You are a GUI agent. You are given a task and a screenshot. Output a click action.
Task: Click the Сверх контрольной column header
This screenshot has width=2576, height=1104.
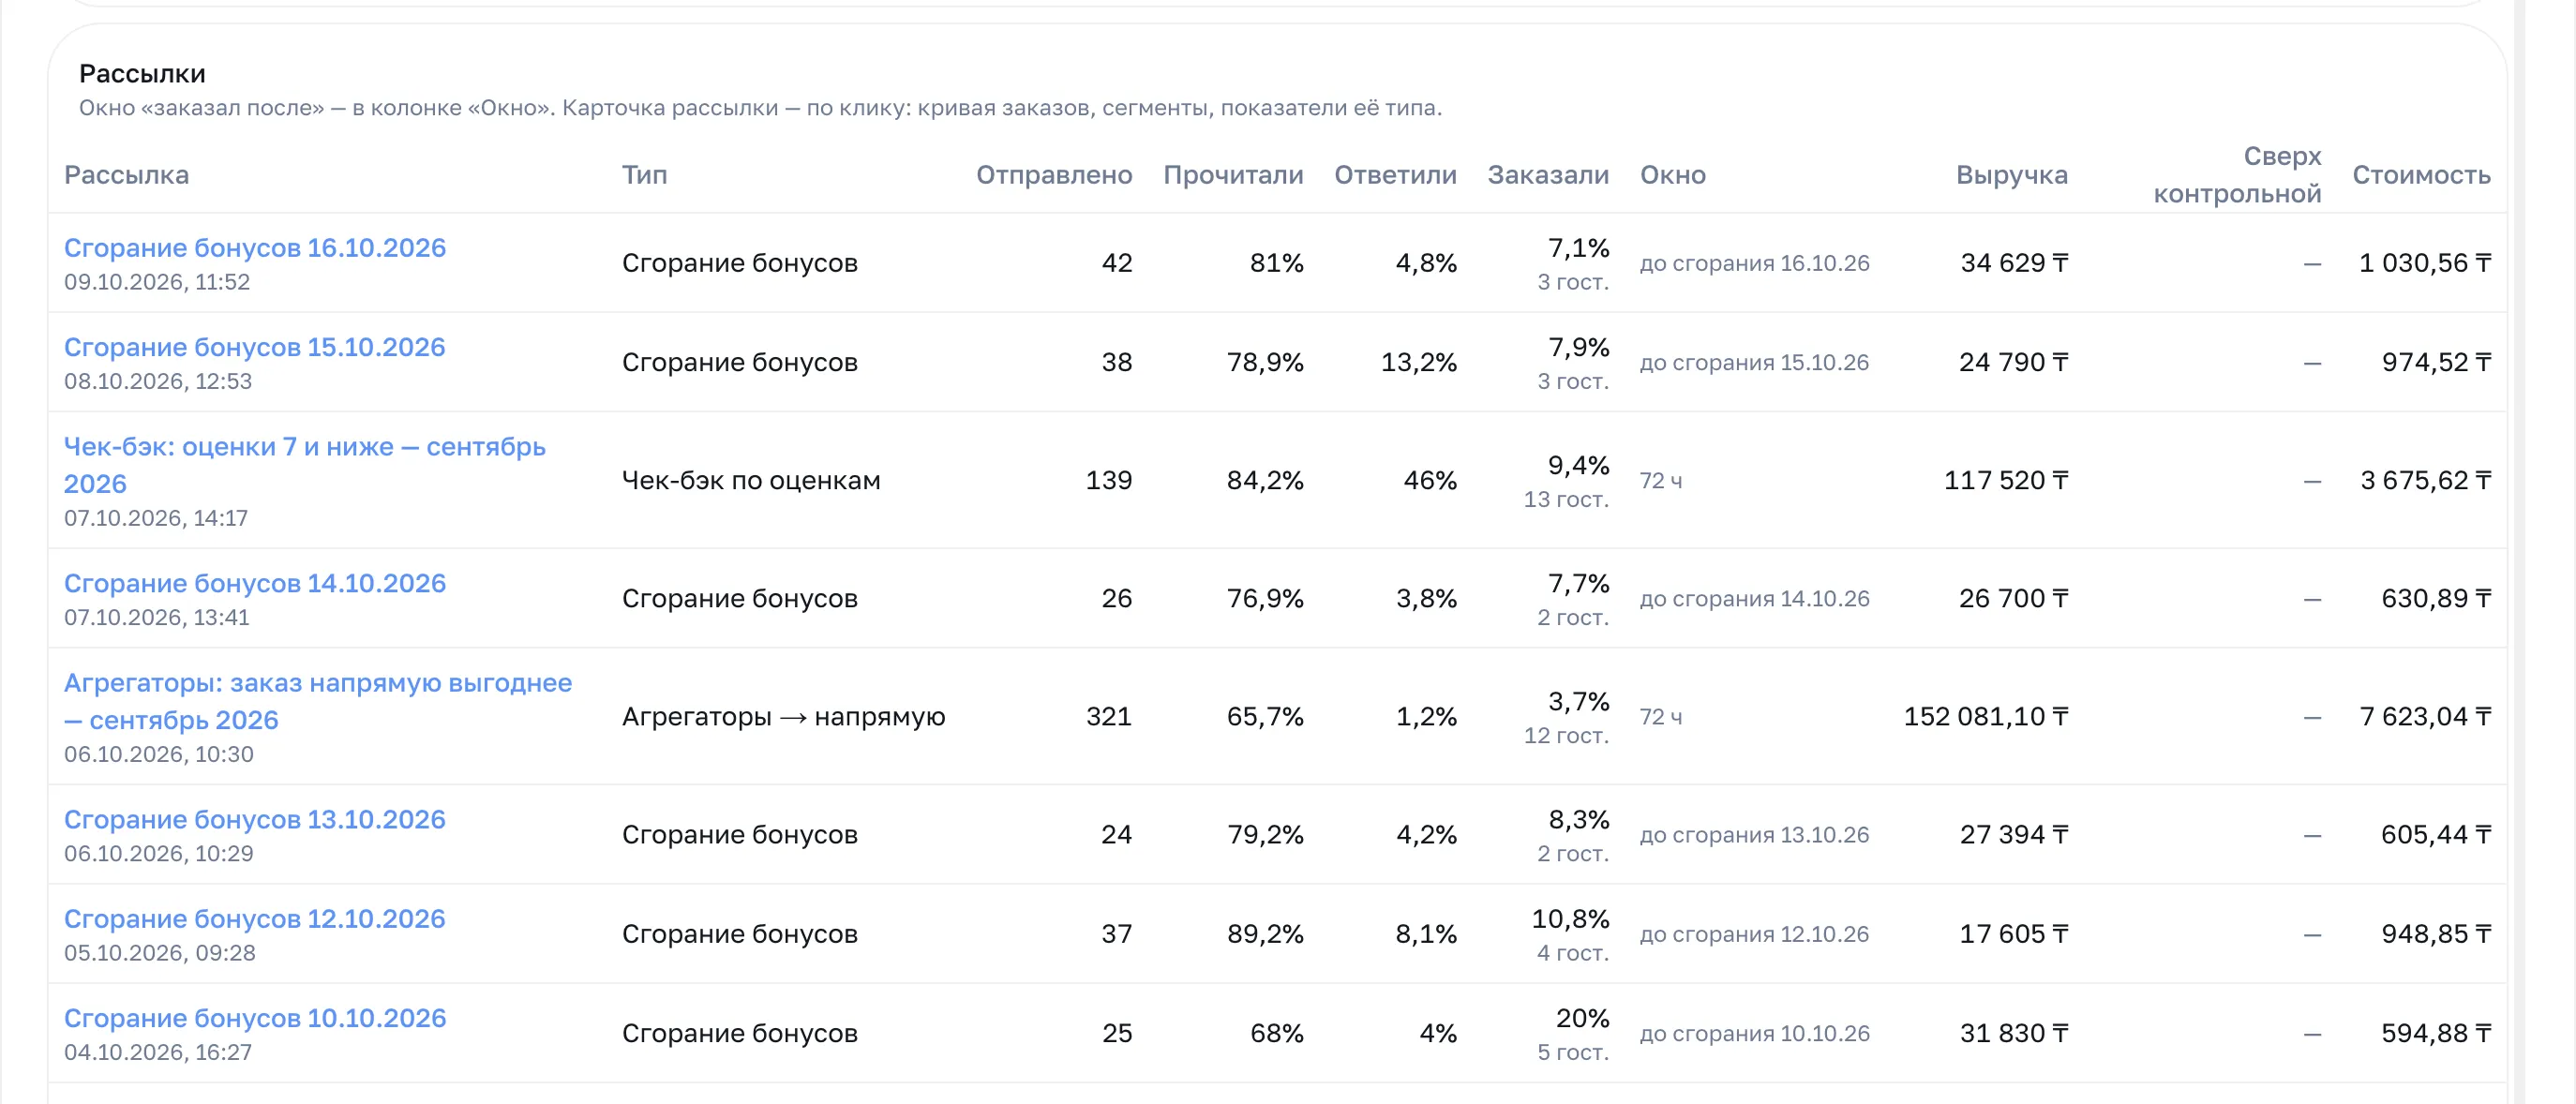click(2237, 175)
